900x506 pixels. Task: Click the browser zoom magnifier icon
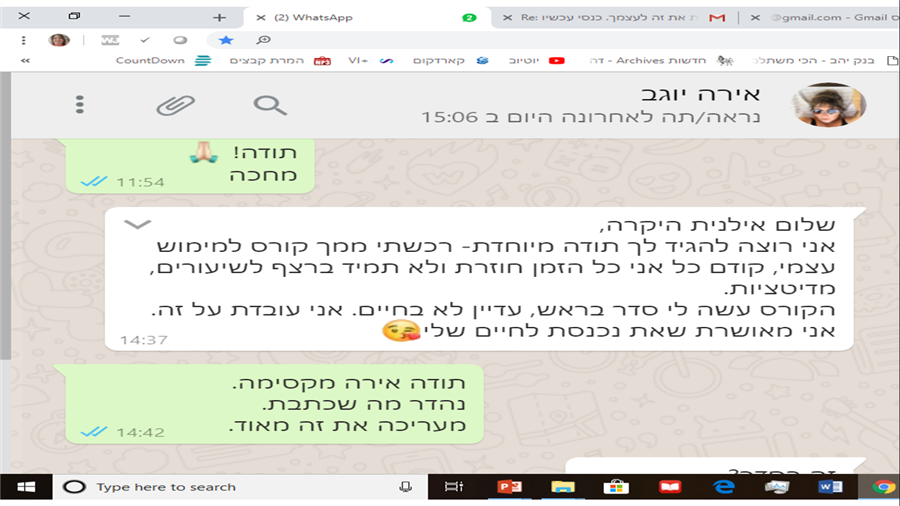click(263, 40)
